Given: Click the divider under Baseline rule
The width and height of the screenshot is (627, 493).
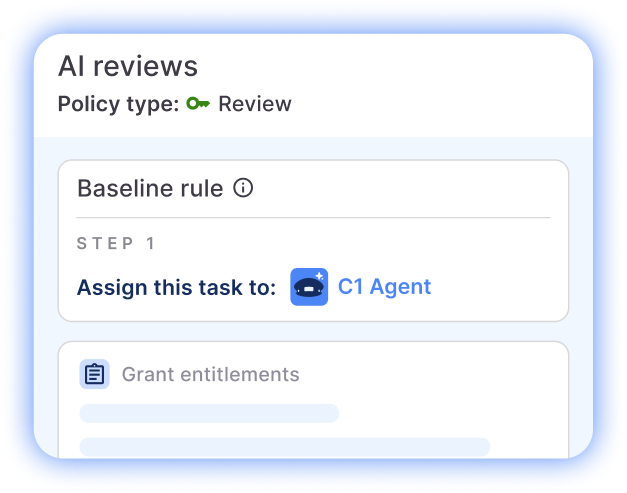Looking at the screenshot, I should [313, 217].
